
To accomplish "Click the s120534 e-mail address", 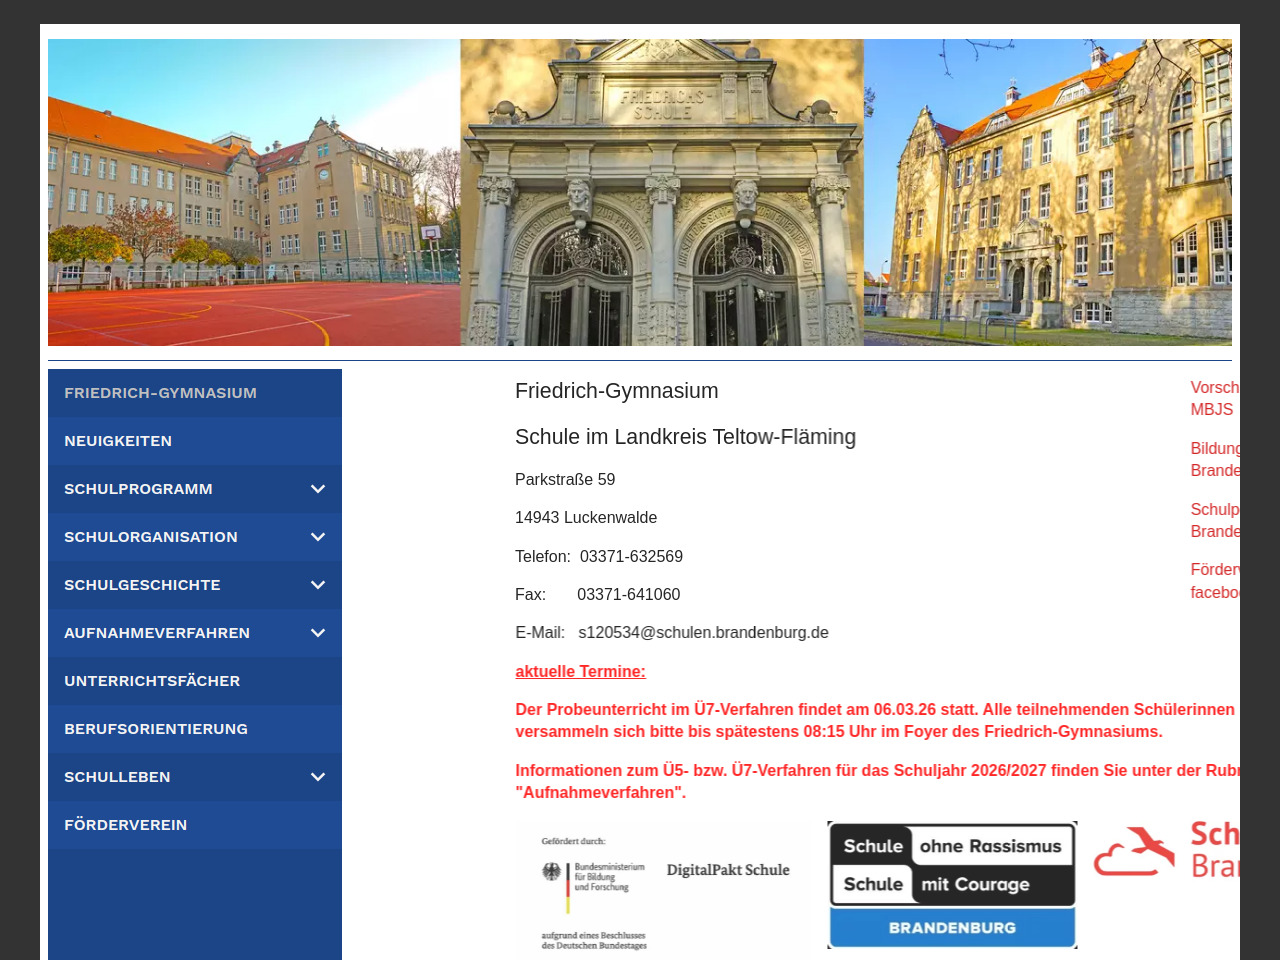I will coord(703,633).
